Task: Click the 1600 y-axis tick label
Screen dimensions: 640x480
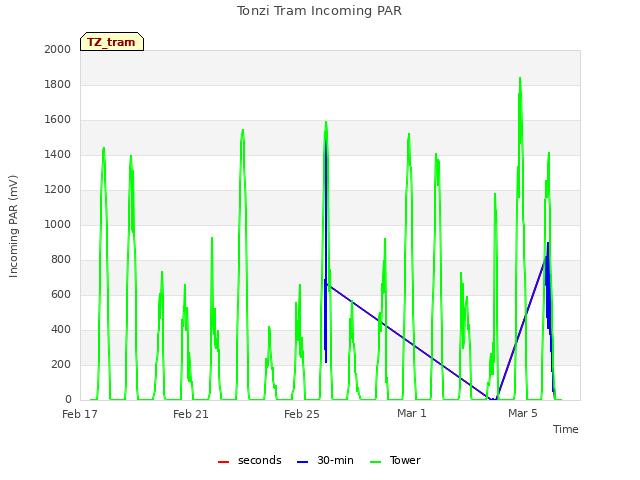Action: 58,120
